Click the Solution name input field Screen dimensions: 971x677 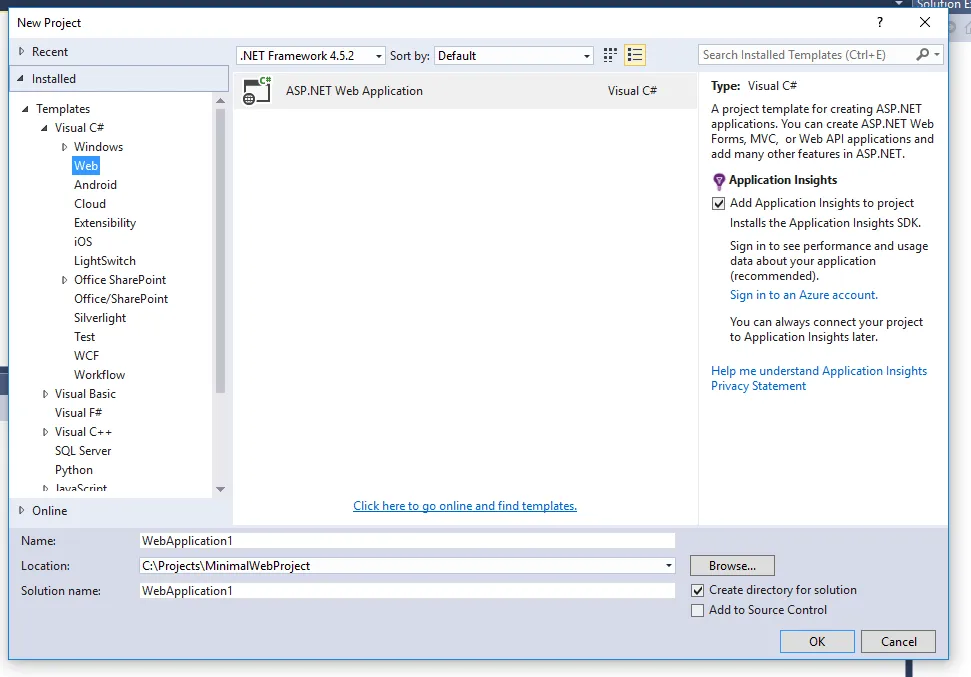407,591
